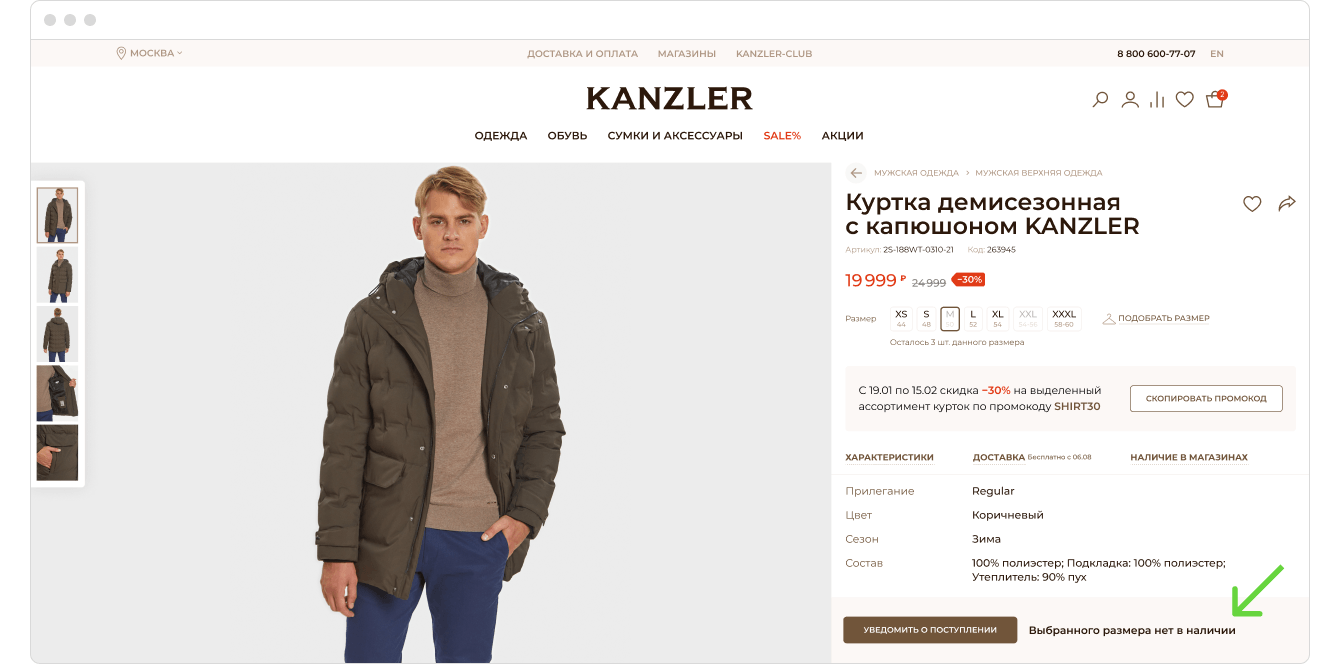
Task: Switch site language to EN
Action: coord(1217,54)
